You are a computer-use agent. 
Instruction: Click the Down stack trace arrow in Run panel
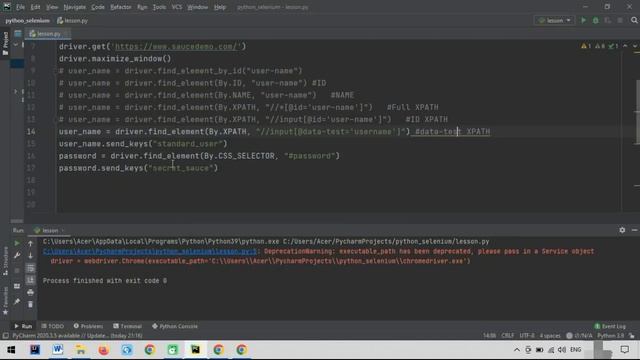click(x=30, y=256)
